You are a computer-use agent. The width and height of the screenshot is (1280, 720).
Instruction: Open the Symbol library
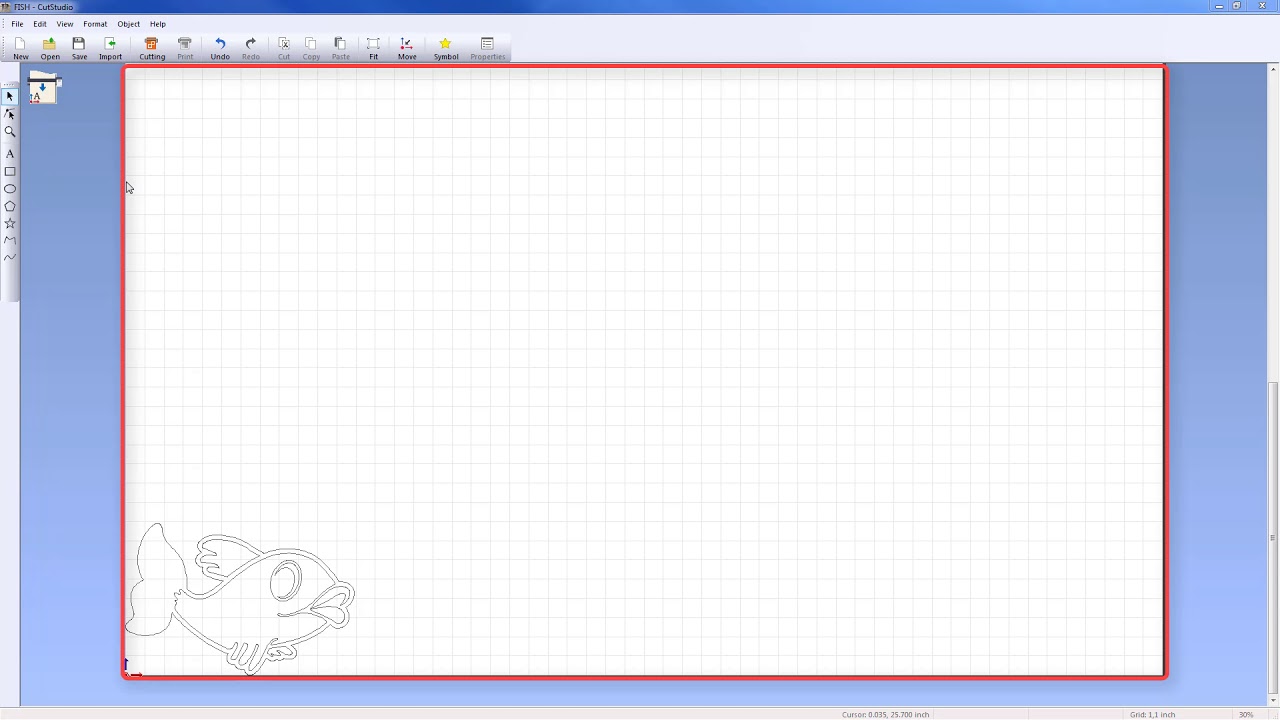coord(445,48)
